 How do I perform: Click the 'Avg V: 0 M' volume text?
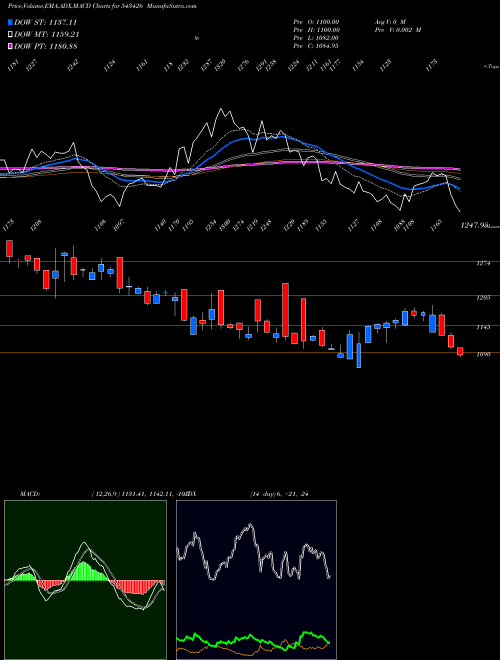click(390, 21)
